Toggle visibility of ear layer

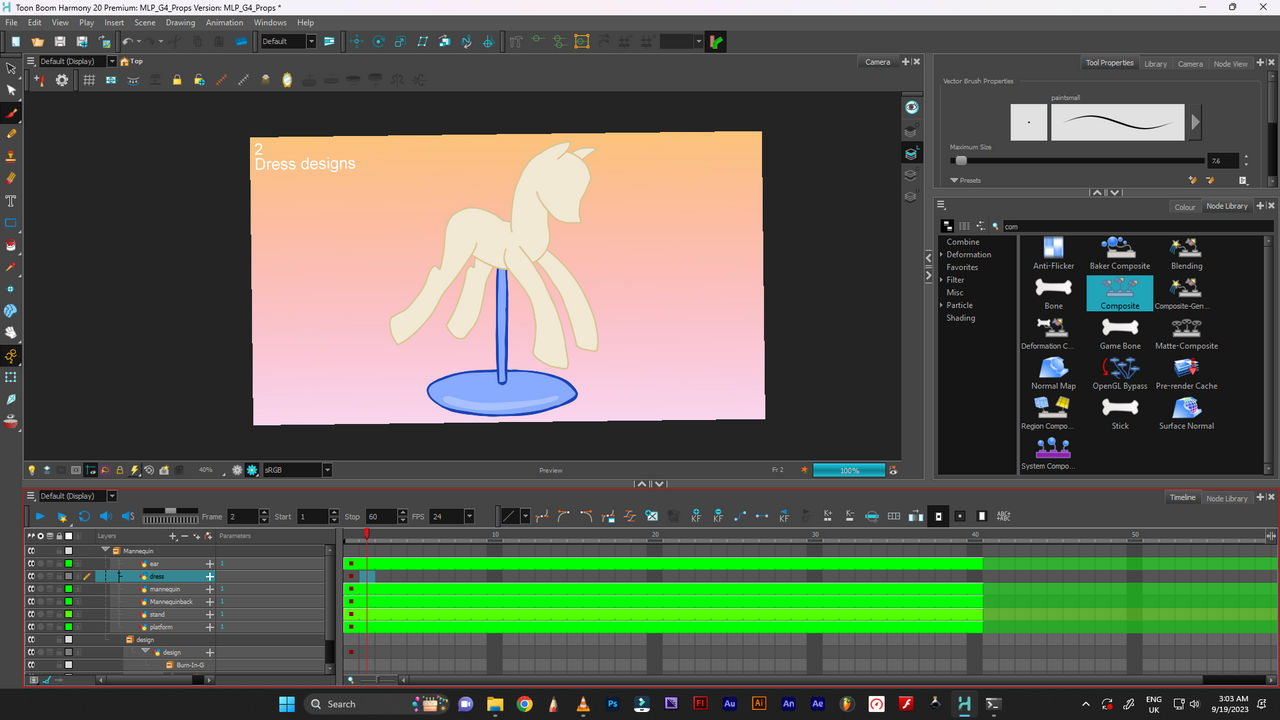[32, 564]
